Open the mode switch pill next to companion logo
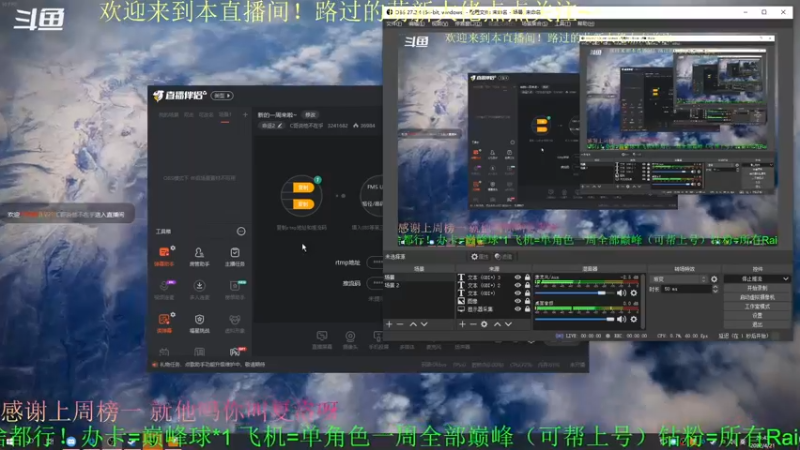Screen dimensions: 800x450 (222, 95)
